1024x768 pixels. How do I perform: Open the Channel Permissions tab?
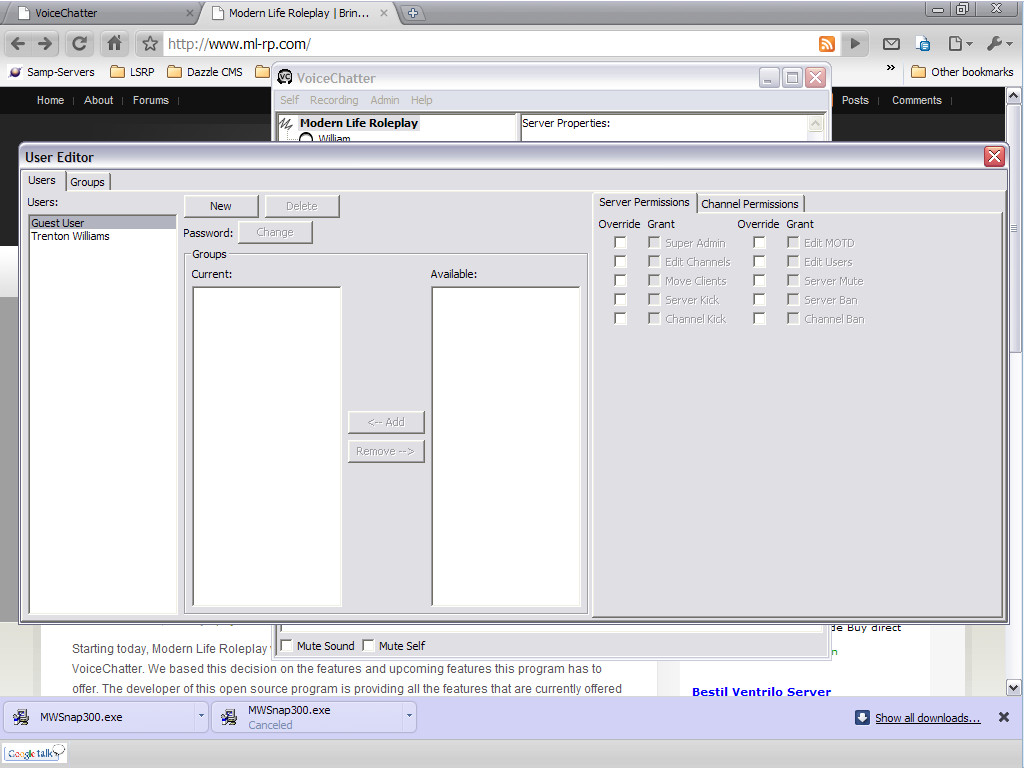tap(750, 204)
